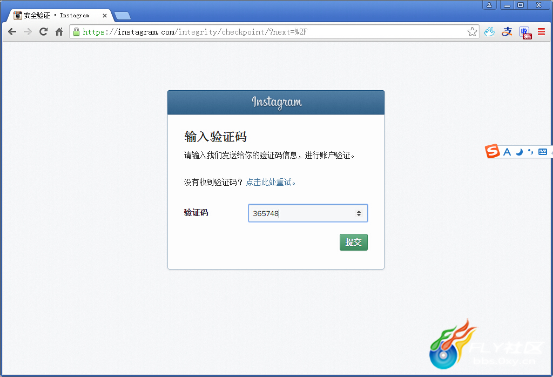Toggle punctuation mode on Sogou bar
Viewport: 553px width, 377px height.
point(530,152)
